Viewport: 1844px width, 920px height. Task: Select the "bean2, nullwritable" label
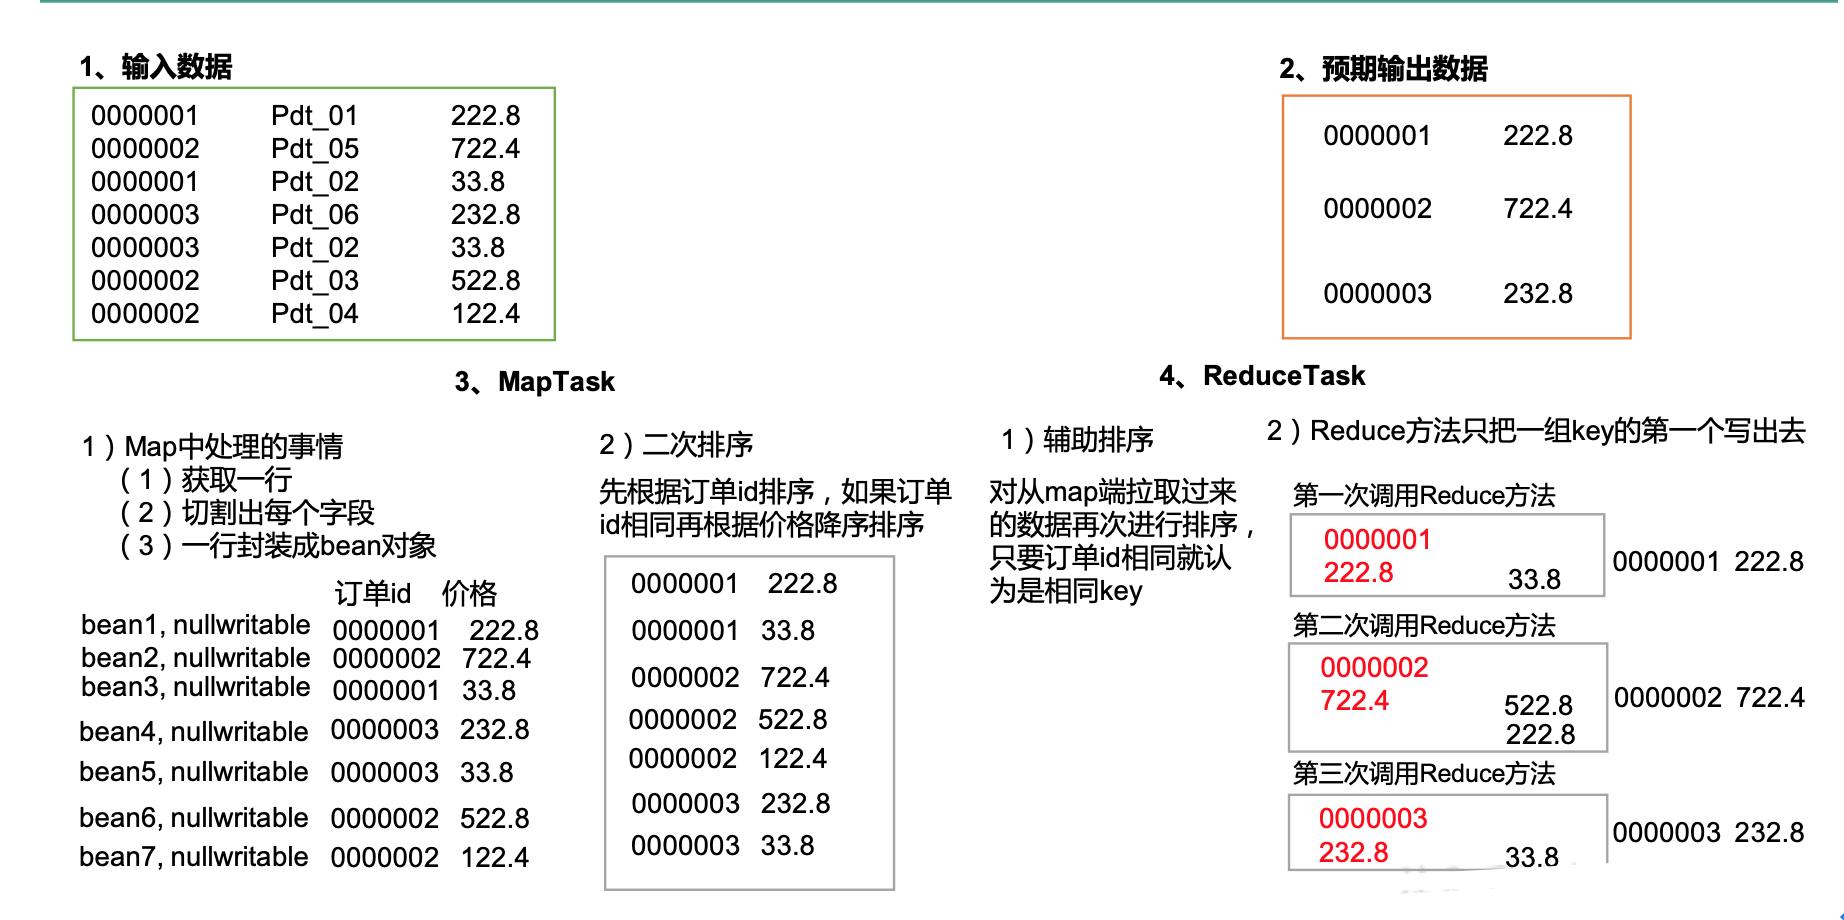(x=196, y=658)
